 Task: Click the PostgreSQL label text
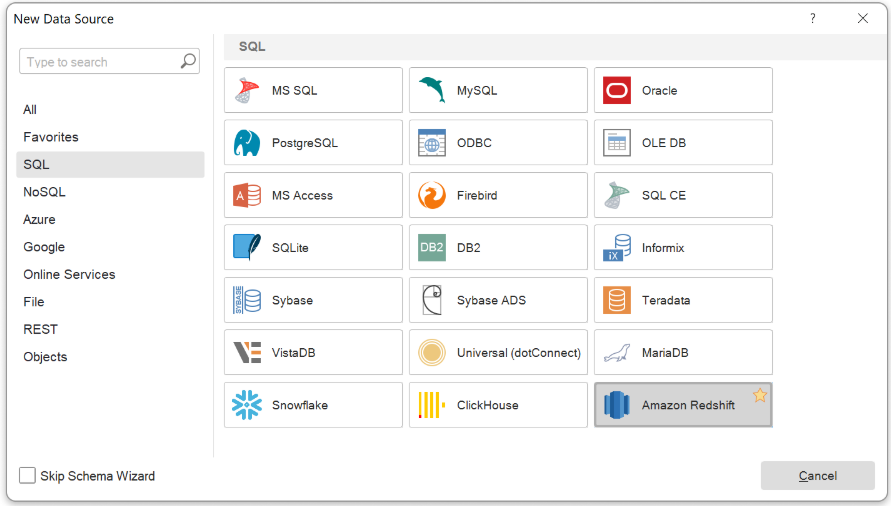coord(305,143)
